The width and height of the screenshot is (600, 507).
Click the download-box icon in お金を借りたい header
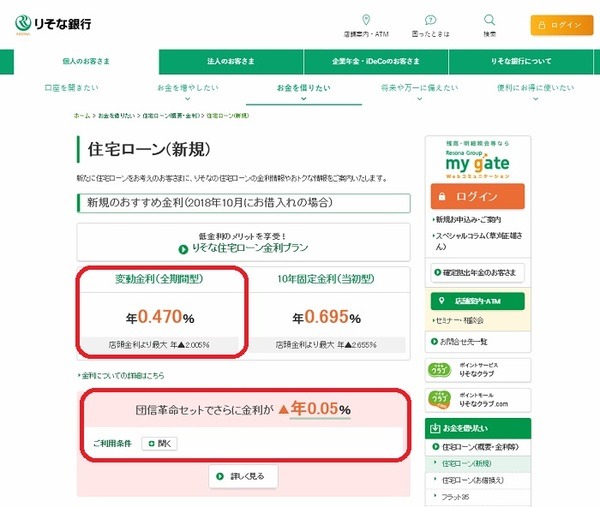[435, 428]
